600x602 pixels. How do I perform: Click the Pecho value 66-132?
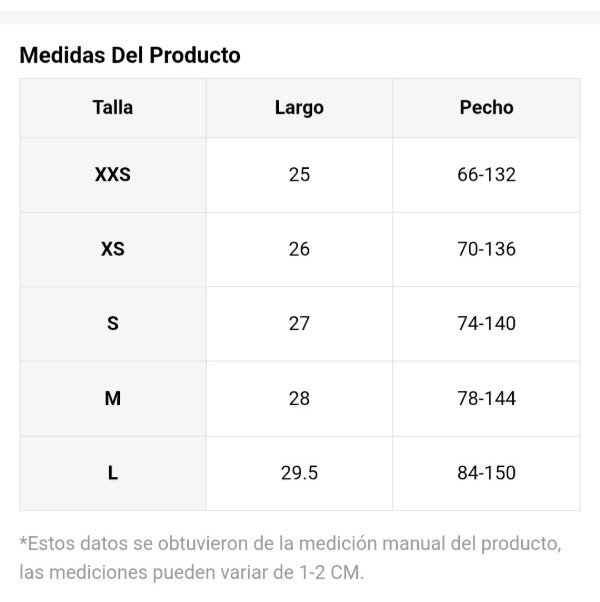click(x=486, y=175)
